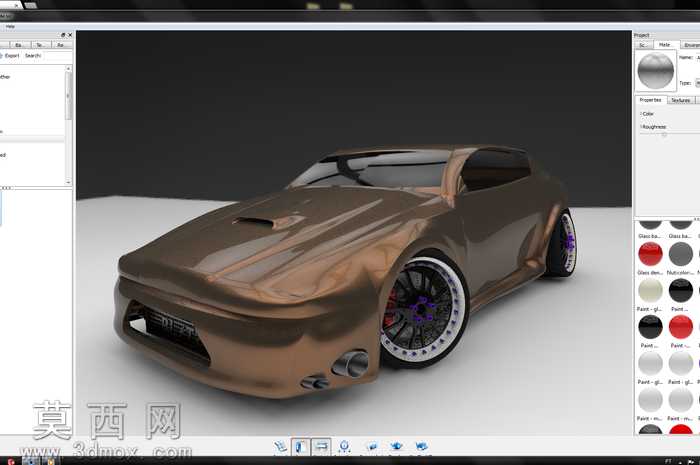The image size is (700, 465).
Task: Select the red glass material sphere
Action: tap(650, 254)
